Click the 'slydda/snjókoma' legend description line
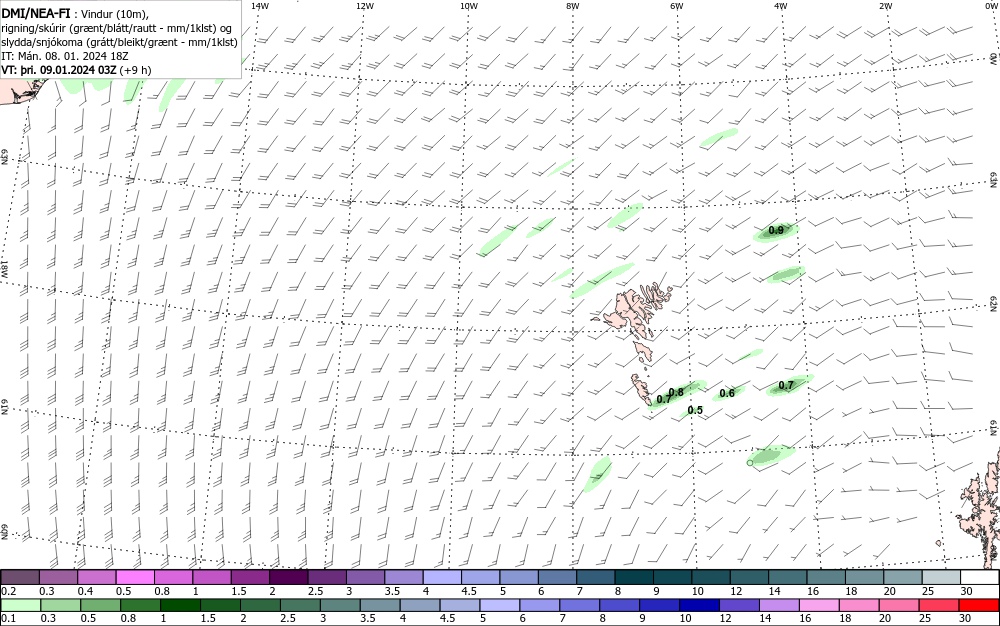Image resolution: width=1000 pixels, height=626 pixels. 119,42
